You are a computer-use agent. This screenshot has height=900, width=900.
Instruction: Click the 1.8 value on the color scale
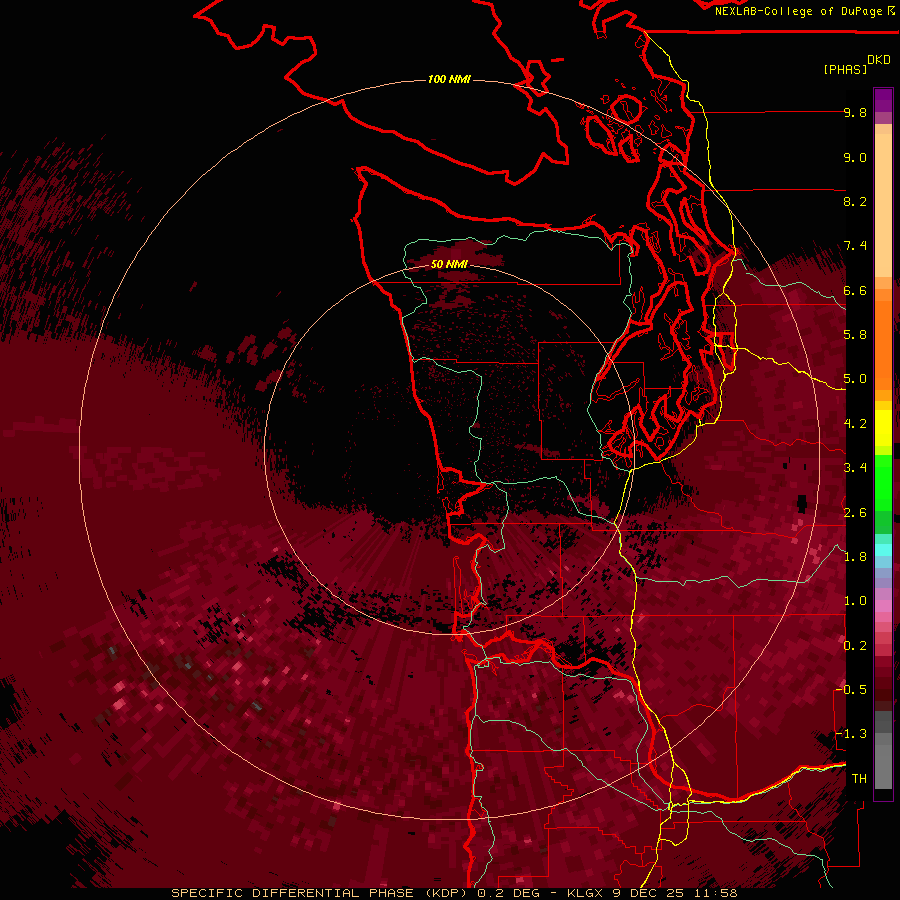[855, 557]
